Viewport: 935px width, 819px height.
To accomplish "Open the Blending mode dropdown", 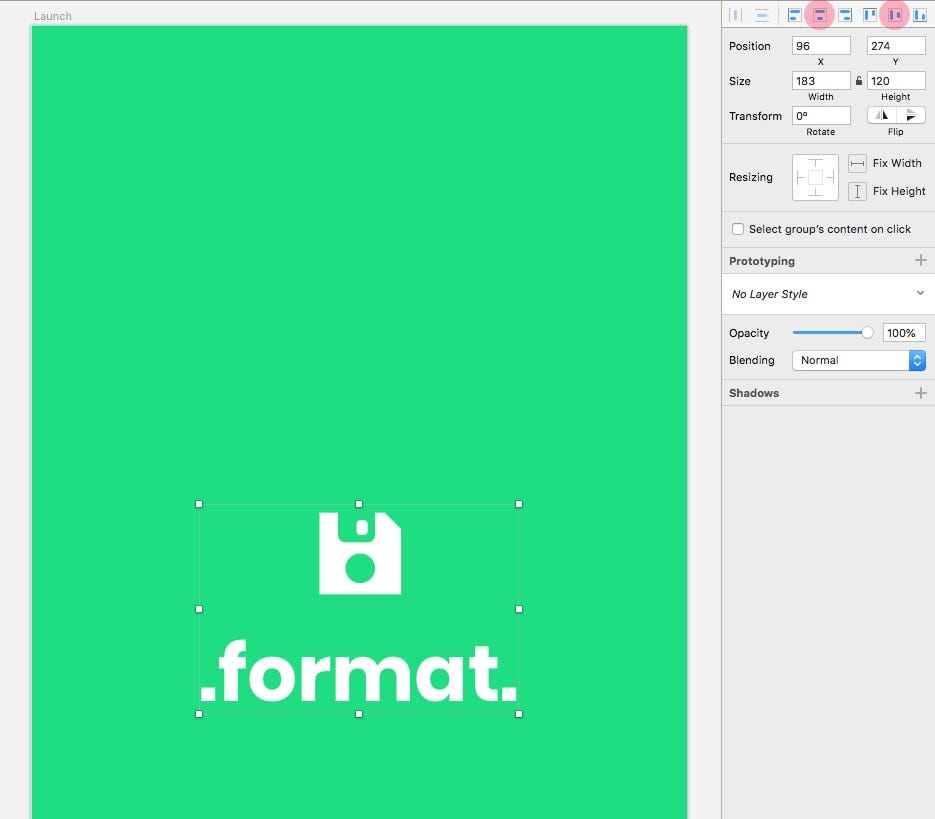I will tap(859, 360).
